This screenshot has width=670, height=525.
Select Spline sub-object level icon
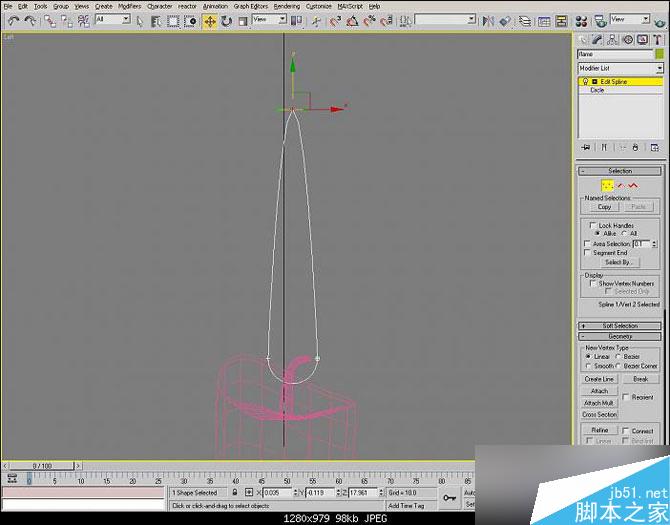point(633,185)
